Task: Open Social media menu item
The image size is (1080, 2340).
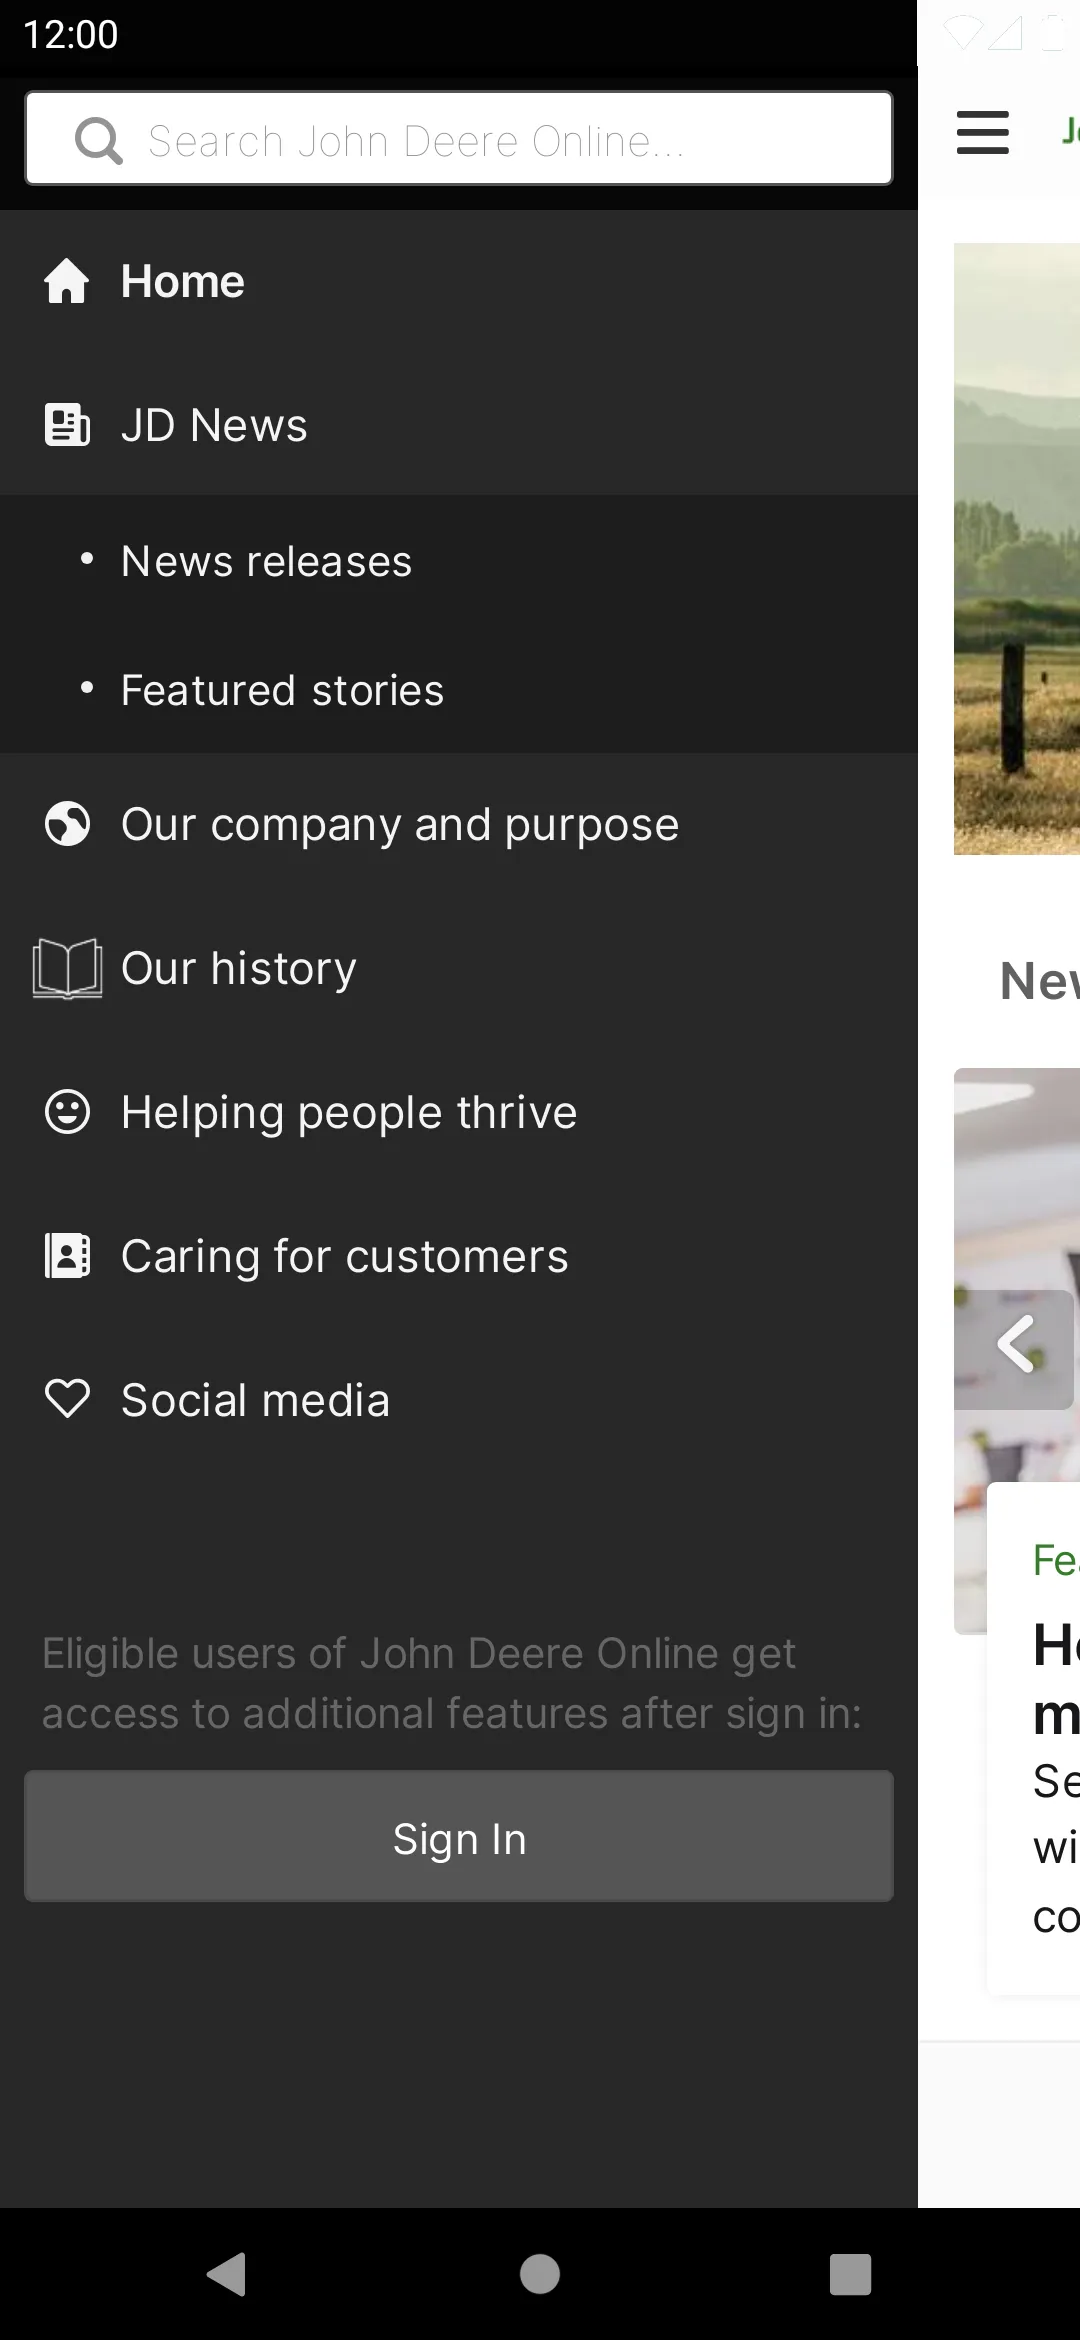Action: [459, 1400]
